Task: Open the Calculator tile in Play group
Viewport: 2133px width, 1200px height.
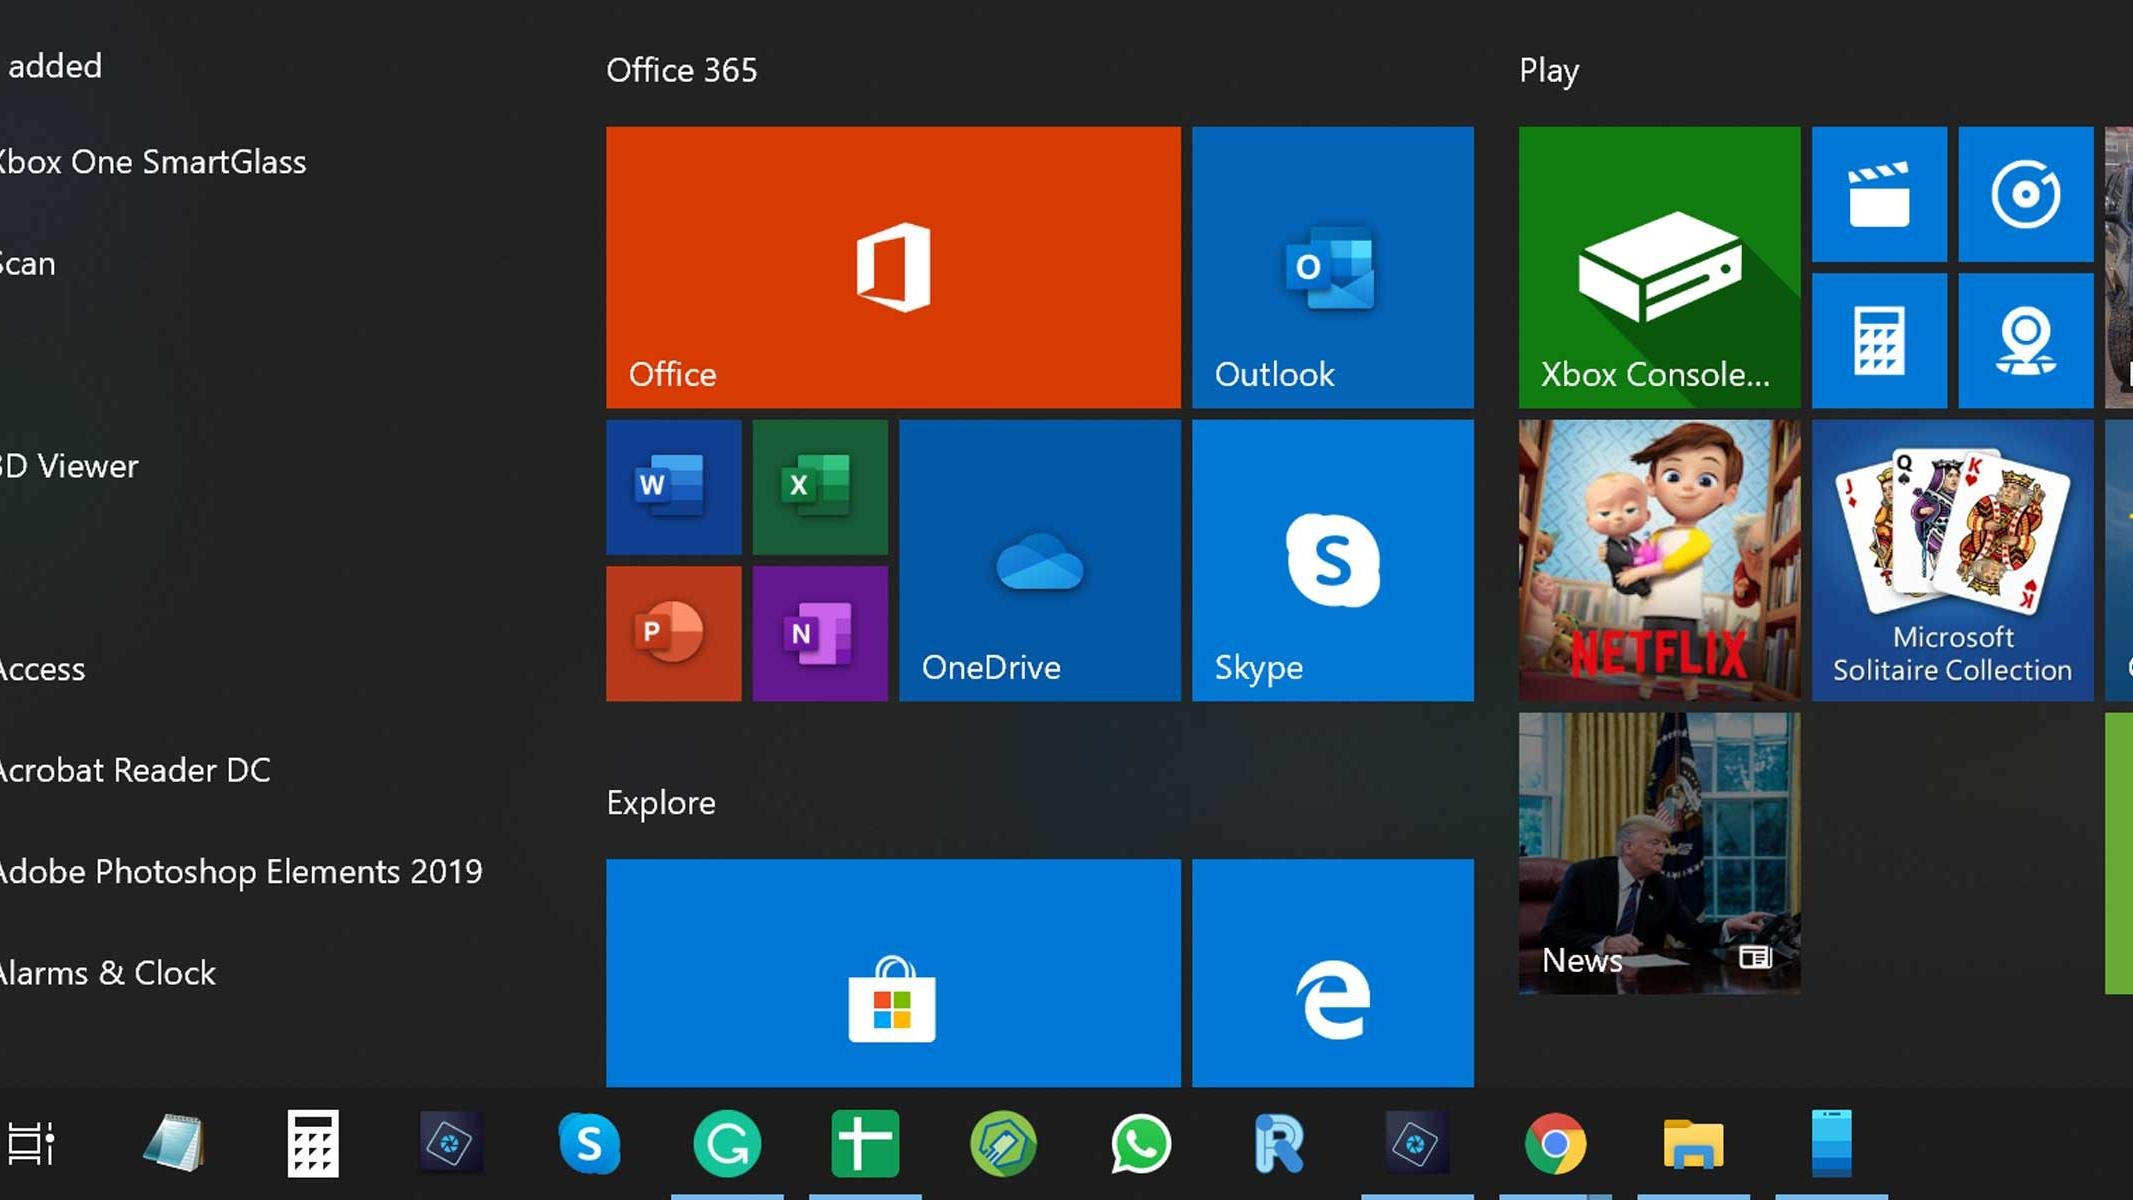Action: tap(1880, 341)
